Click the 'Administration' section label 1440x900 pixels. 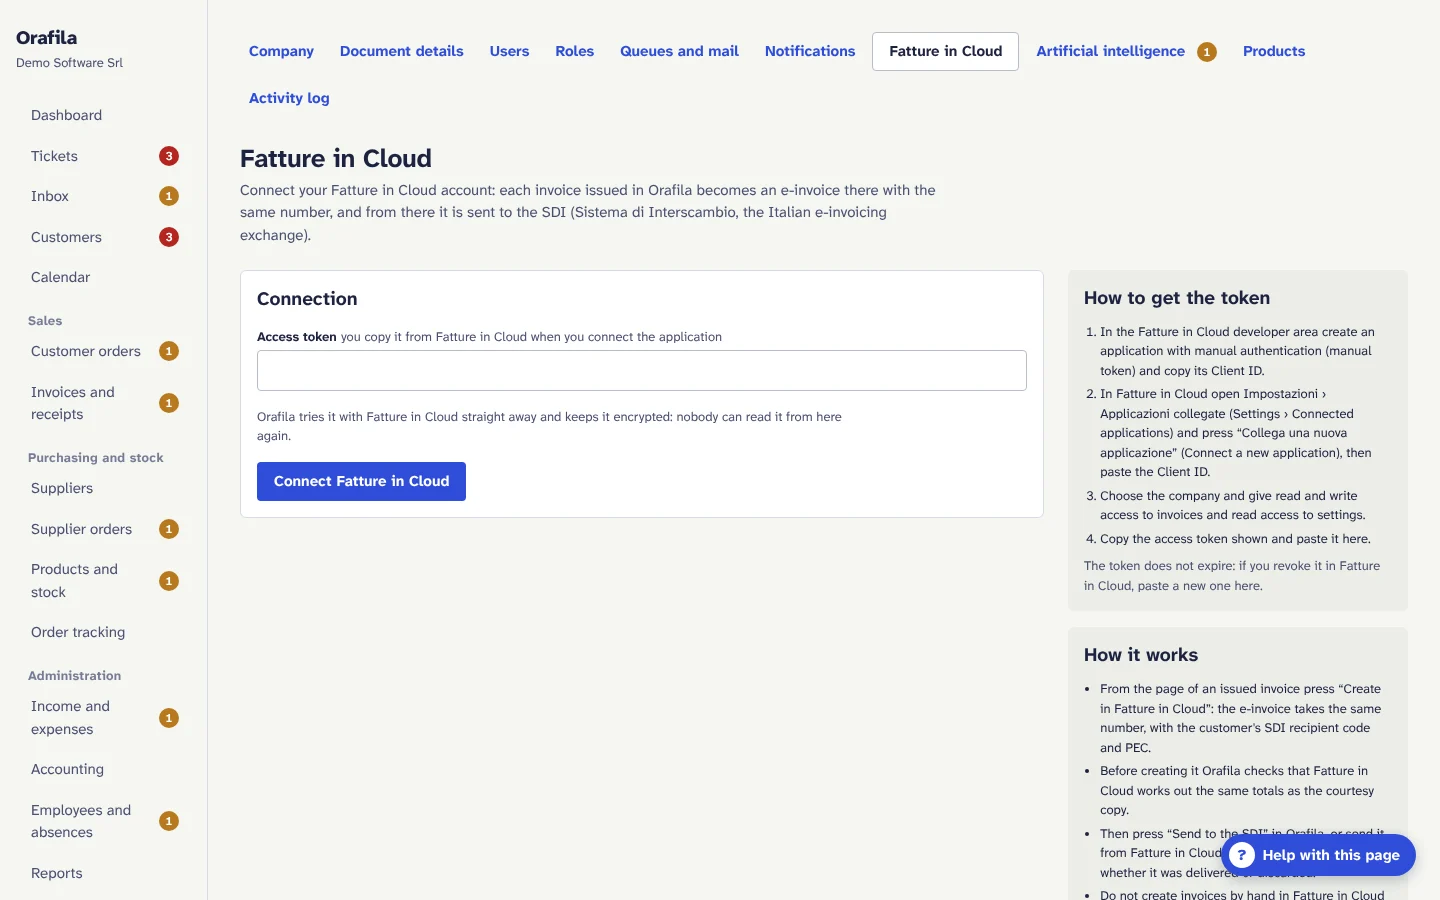point(75,676)
